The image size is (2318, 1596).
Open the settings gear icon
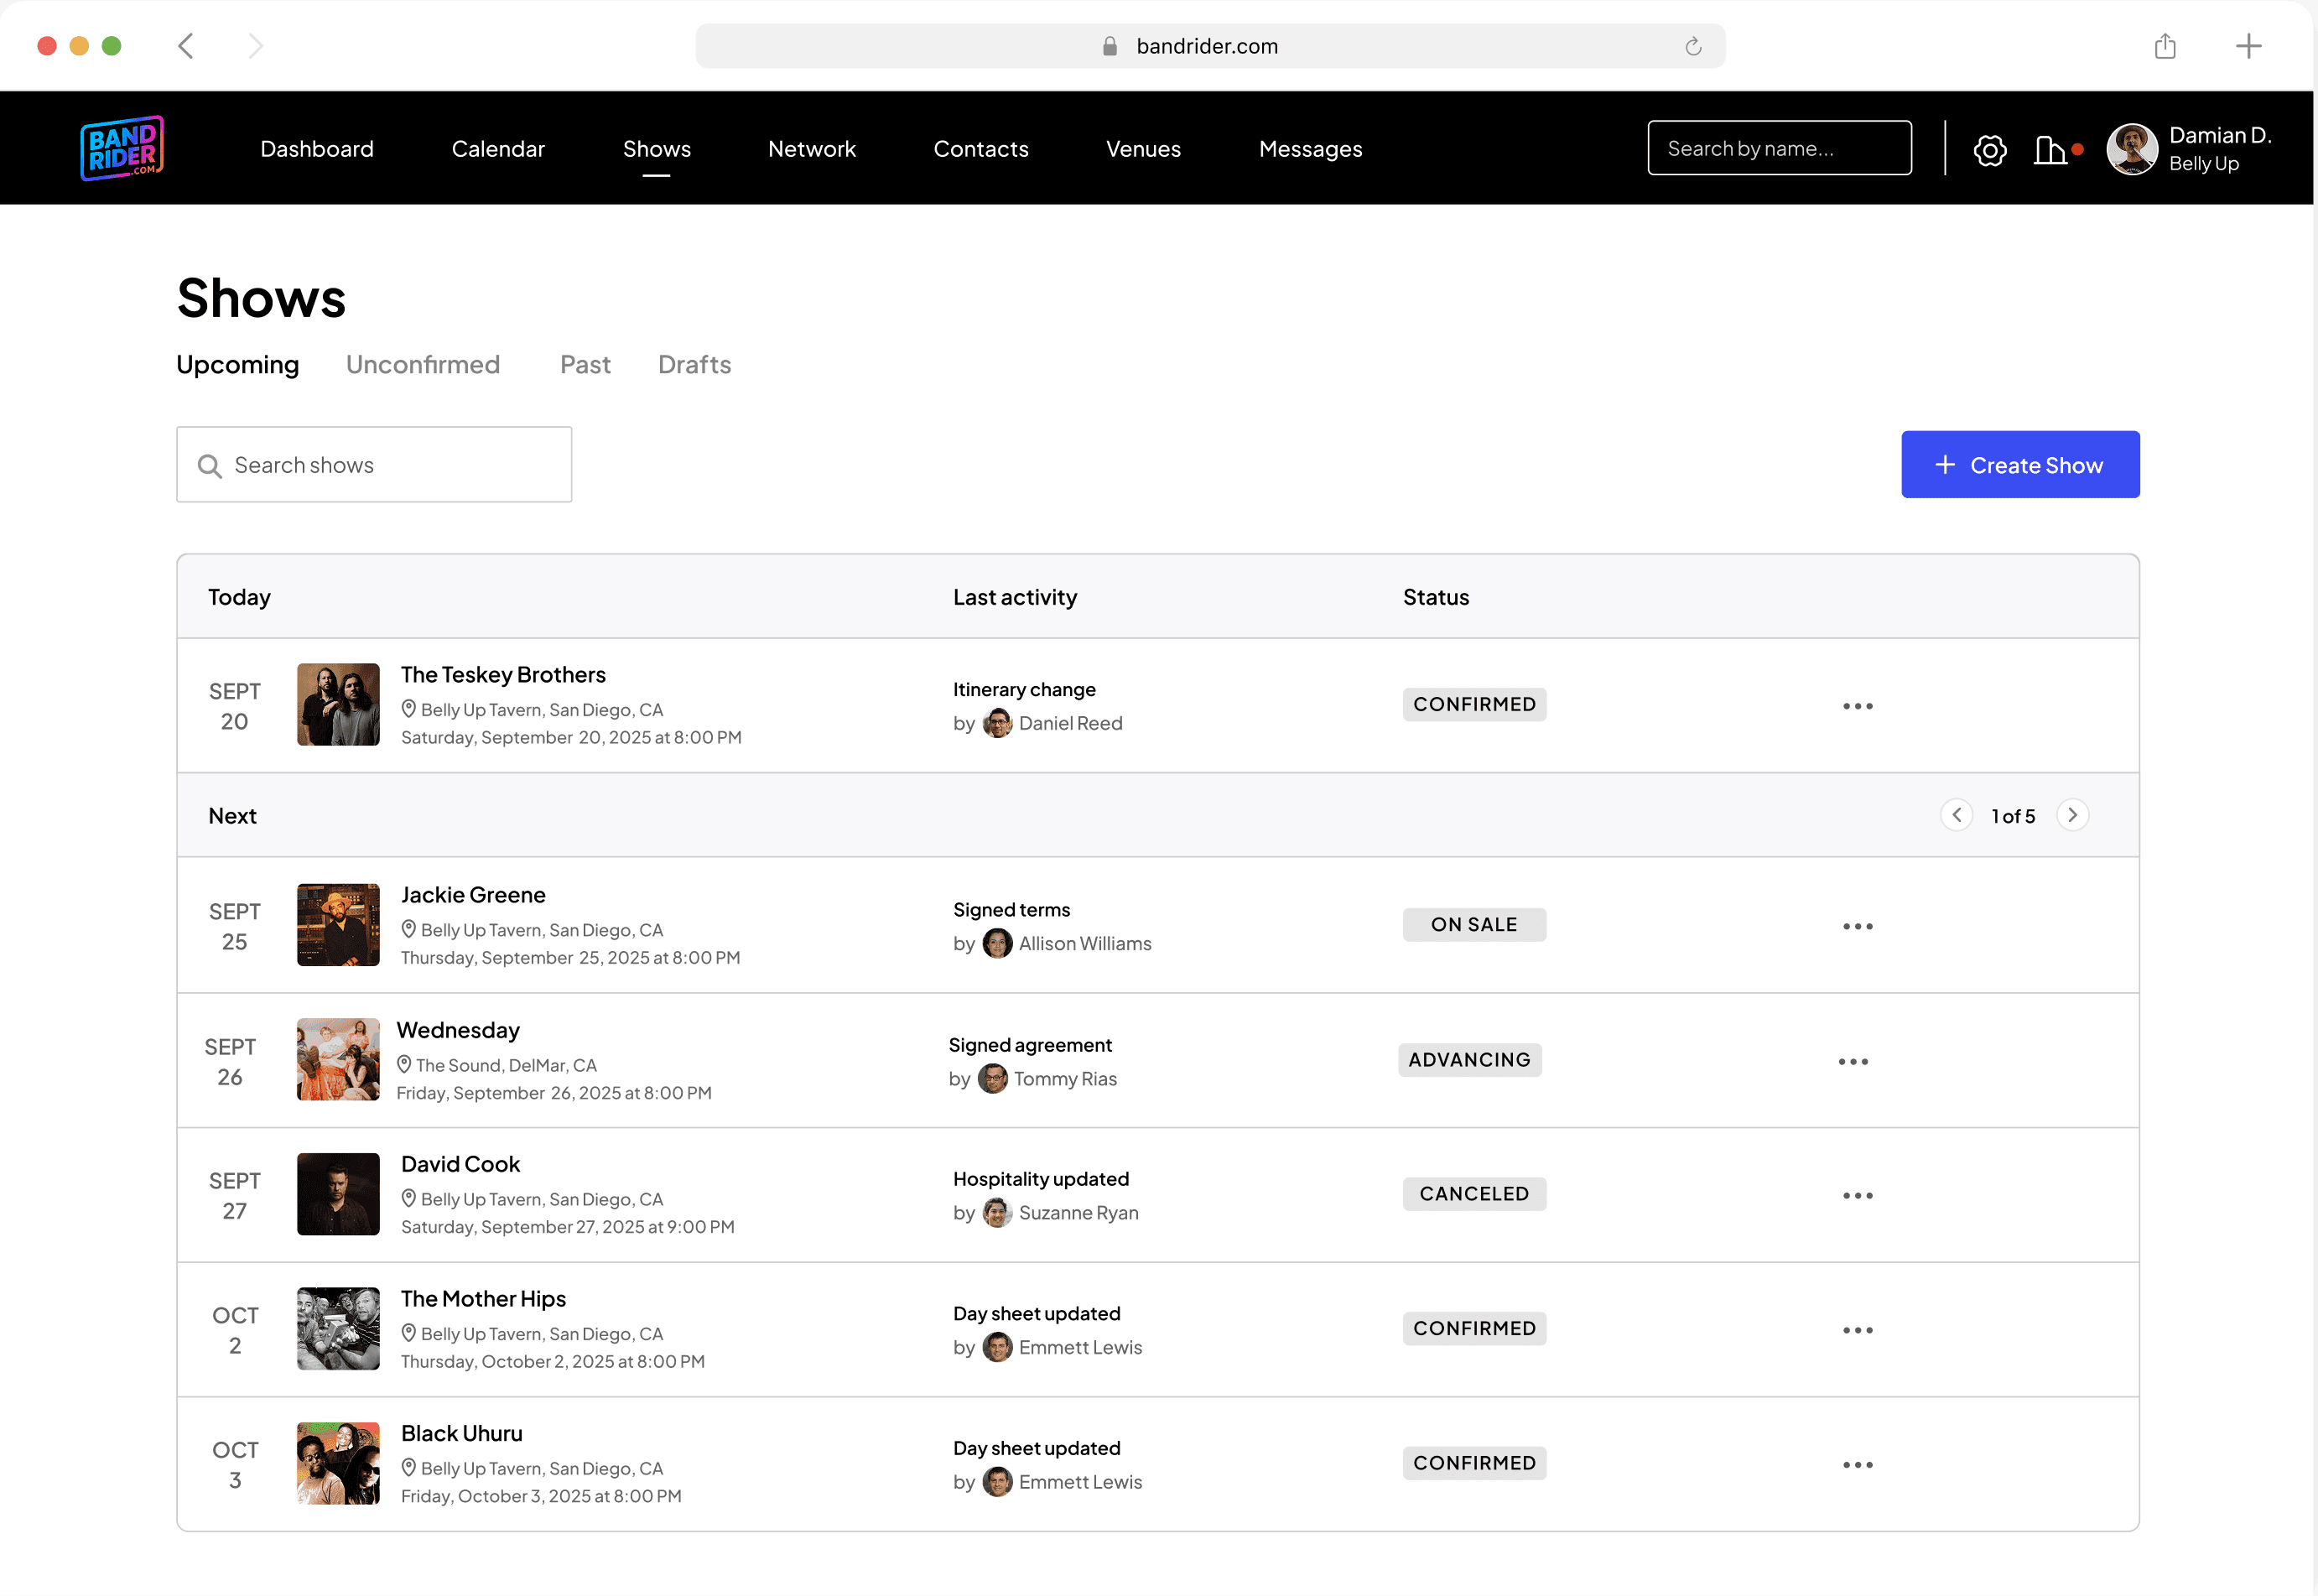point(1989,150)
